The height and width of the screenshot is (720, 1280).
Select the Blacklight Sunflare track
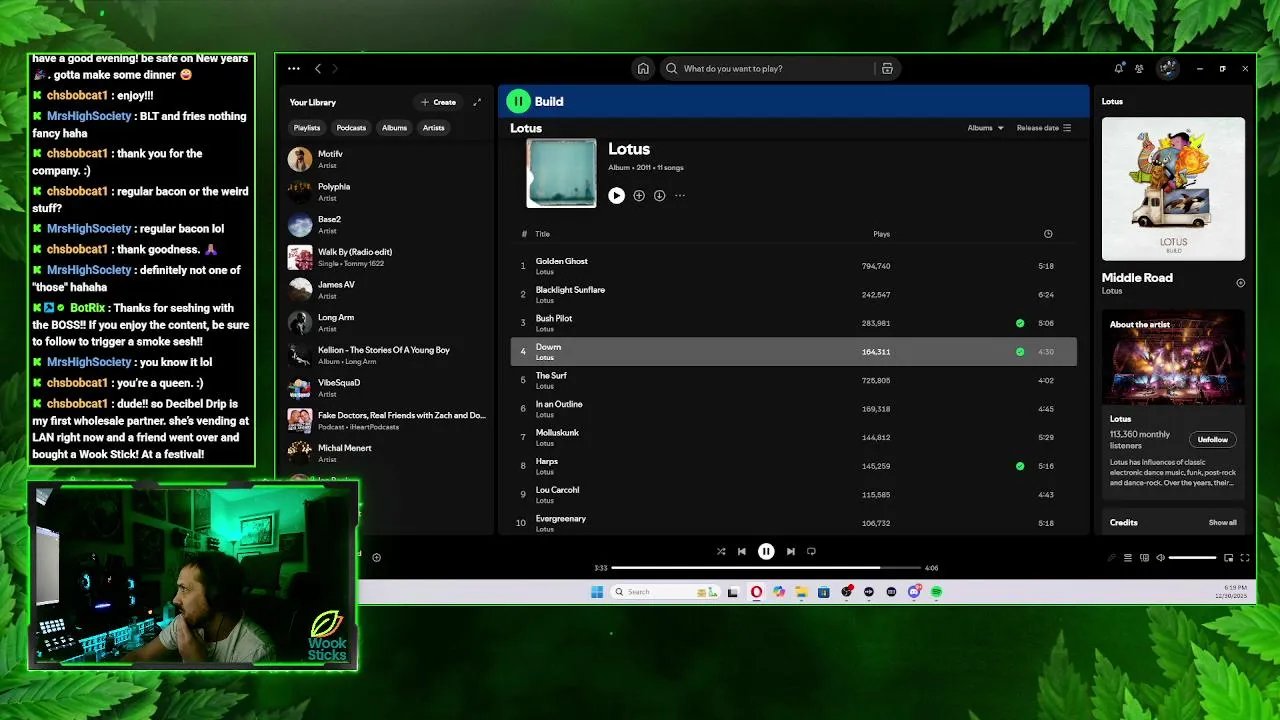tap(794, 294)
